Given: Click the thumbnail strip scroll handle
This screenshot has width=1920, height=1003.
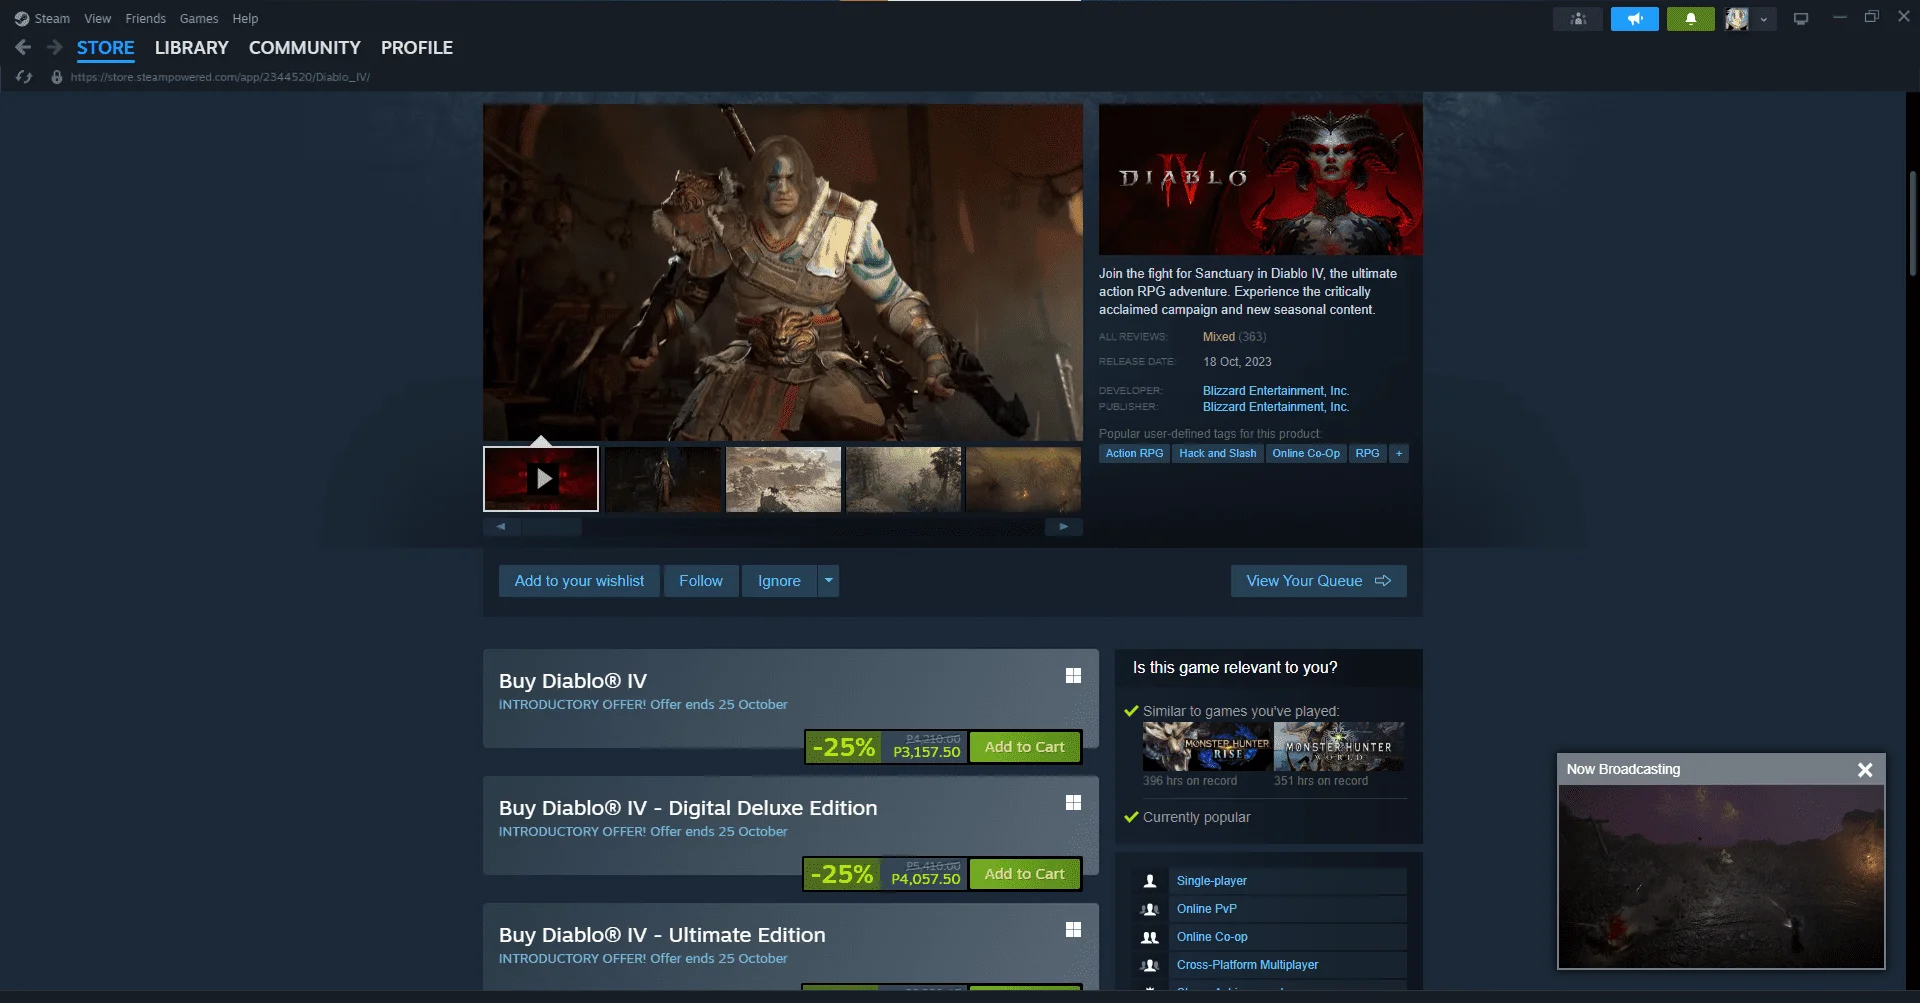Looking at the screenshot, I should click(551, 527).
